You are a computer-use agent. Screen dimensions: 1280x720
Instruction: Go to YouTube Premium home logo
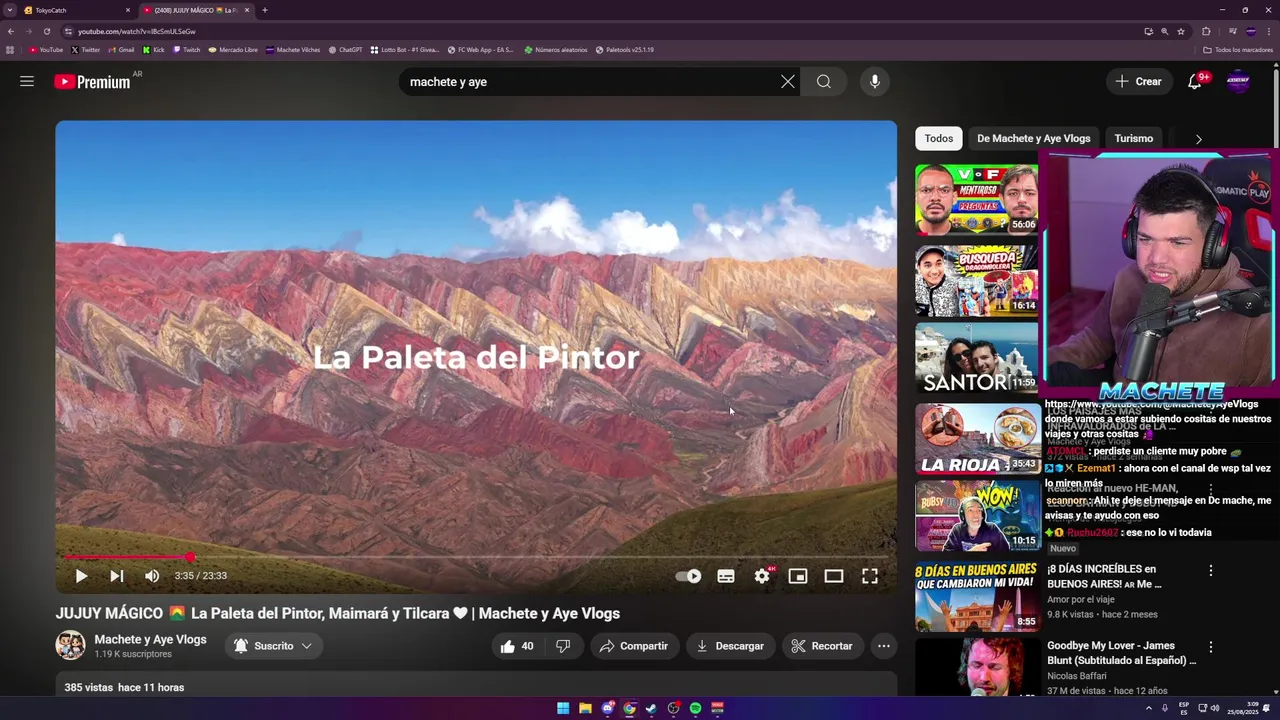(92, 82)
